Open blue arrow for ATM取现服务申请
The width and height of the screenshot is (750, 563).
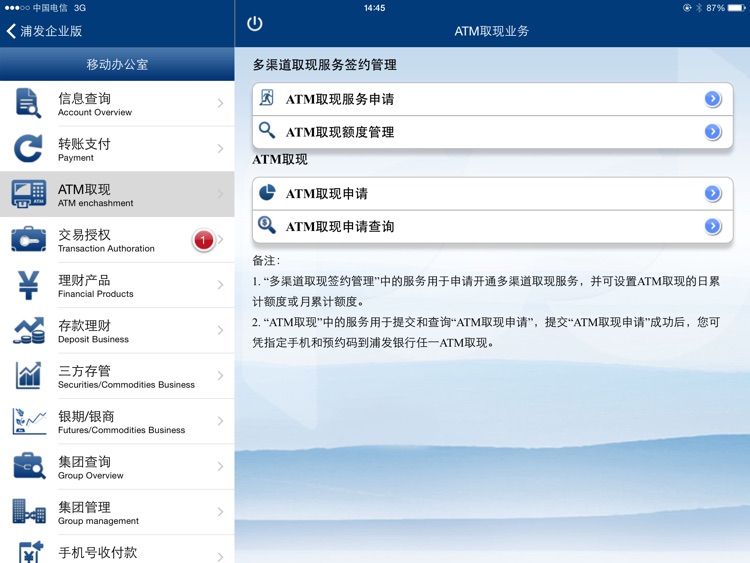[712, 99]
